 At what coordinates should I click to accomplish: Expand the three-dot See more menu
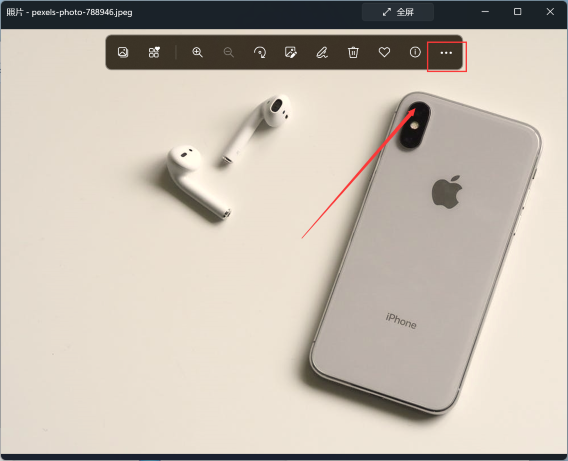click(446, 53)
